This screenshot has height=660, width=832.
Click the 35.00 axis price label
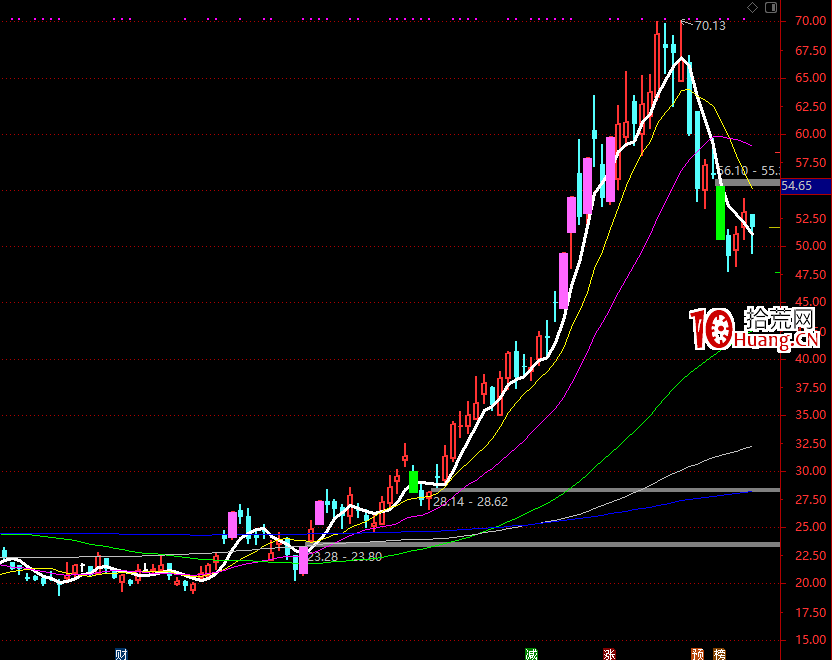click(810, 415)
